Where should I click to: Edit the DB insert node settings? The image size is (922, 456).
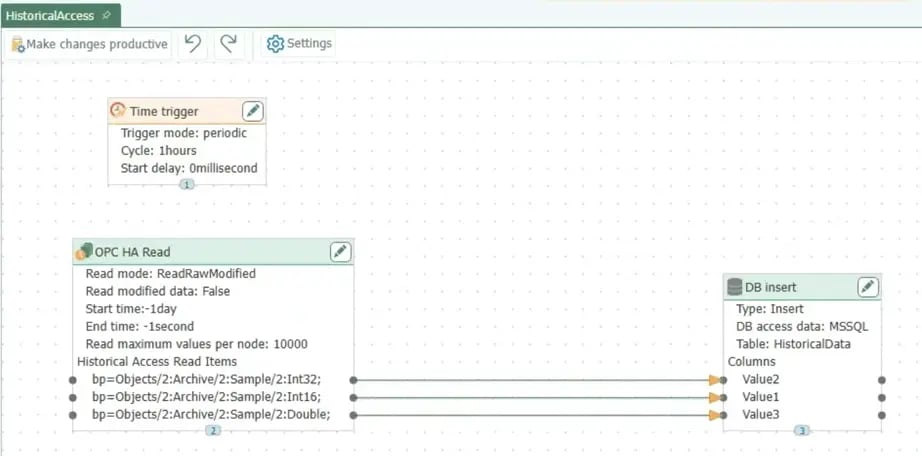(x=868, y=288)
